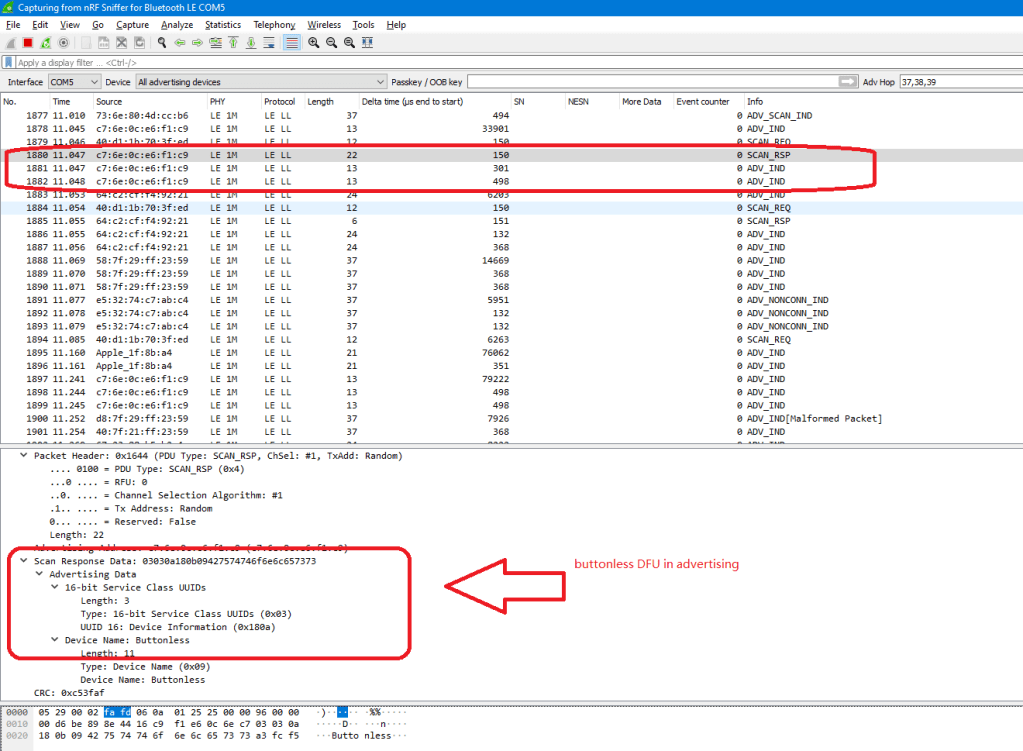Open the Analyze menu
The width and height of the screenshot is (1023, 751).
click(179, 24)
